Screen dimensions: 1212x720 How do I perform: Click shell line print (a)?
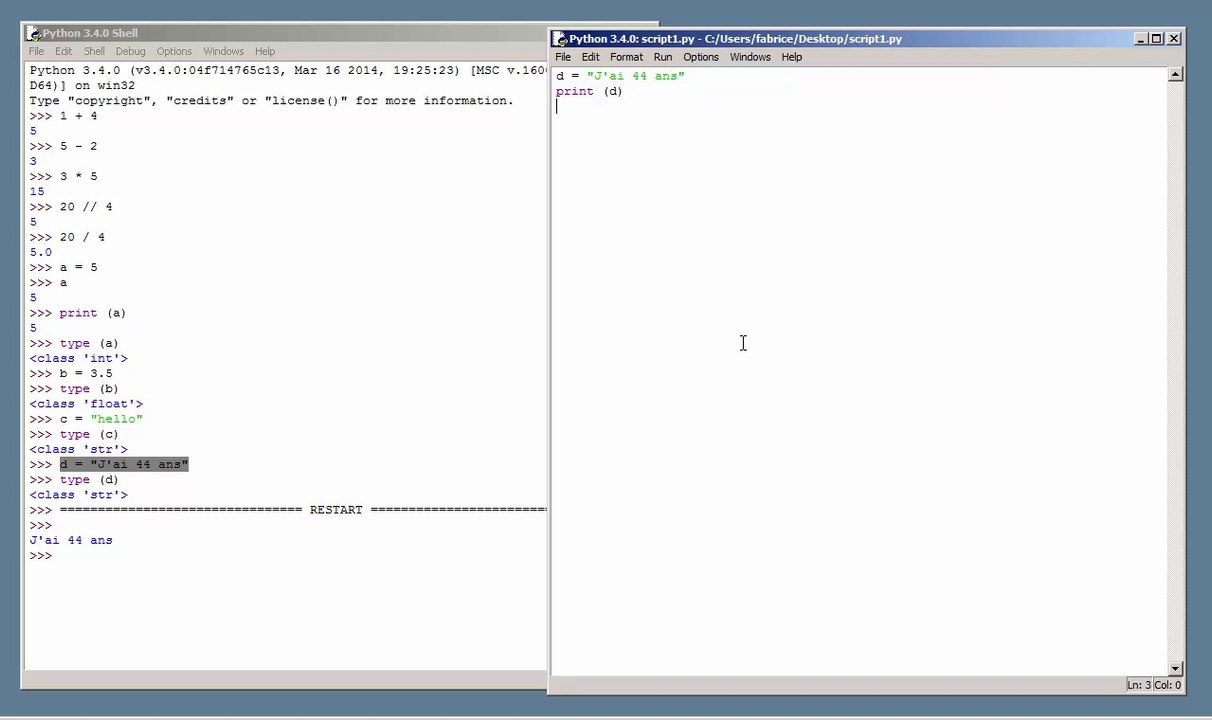point(78,313)
